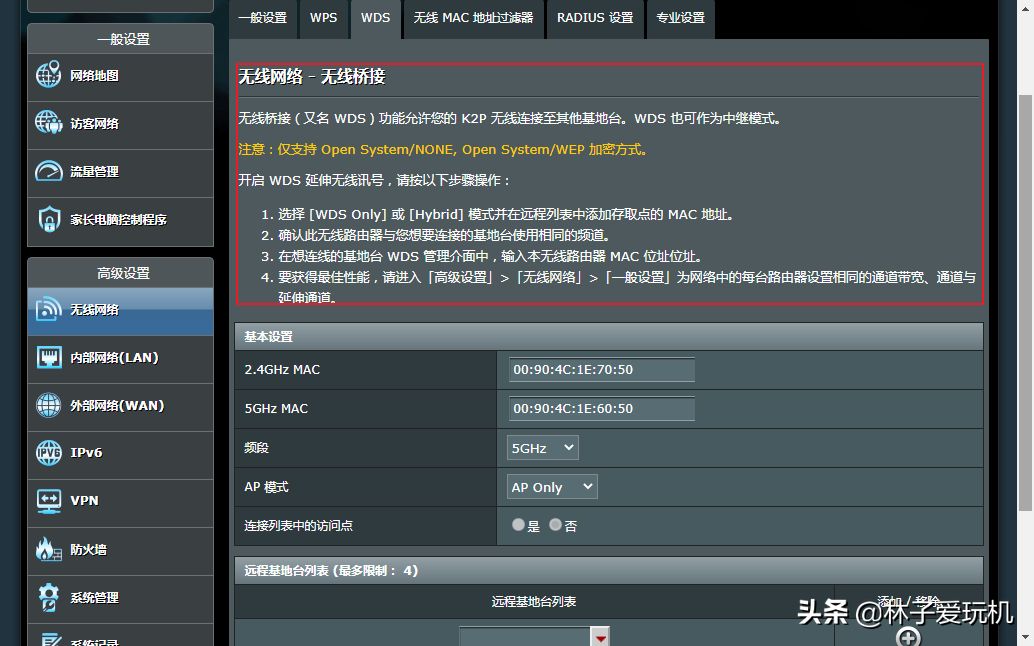Open 访客网络 guest network icon
Viewport: 1034px width, 646px height.
coord(49,123)
